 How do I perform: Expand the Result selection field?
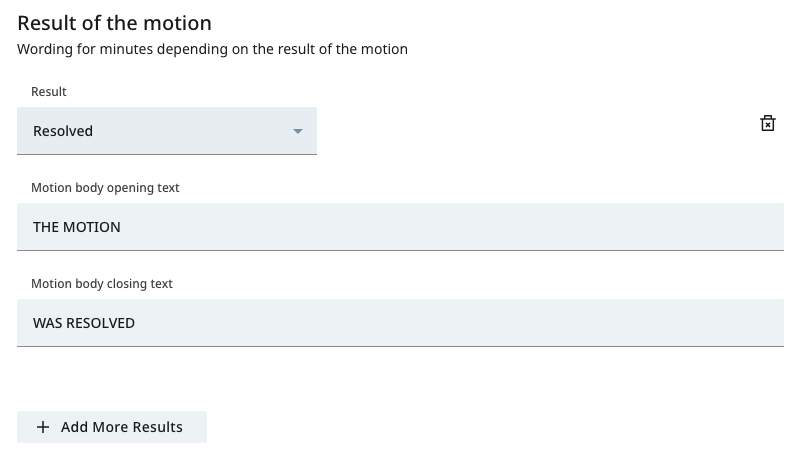[167, 131]
